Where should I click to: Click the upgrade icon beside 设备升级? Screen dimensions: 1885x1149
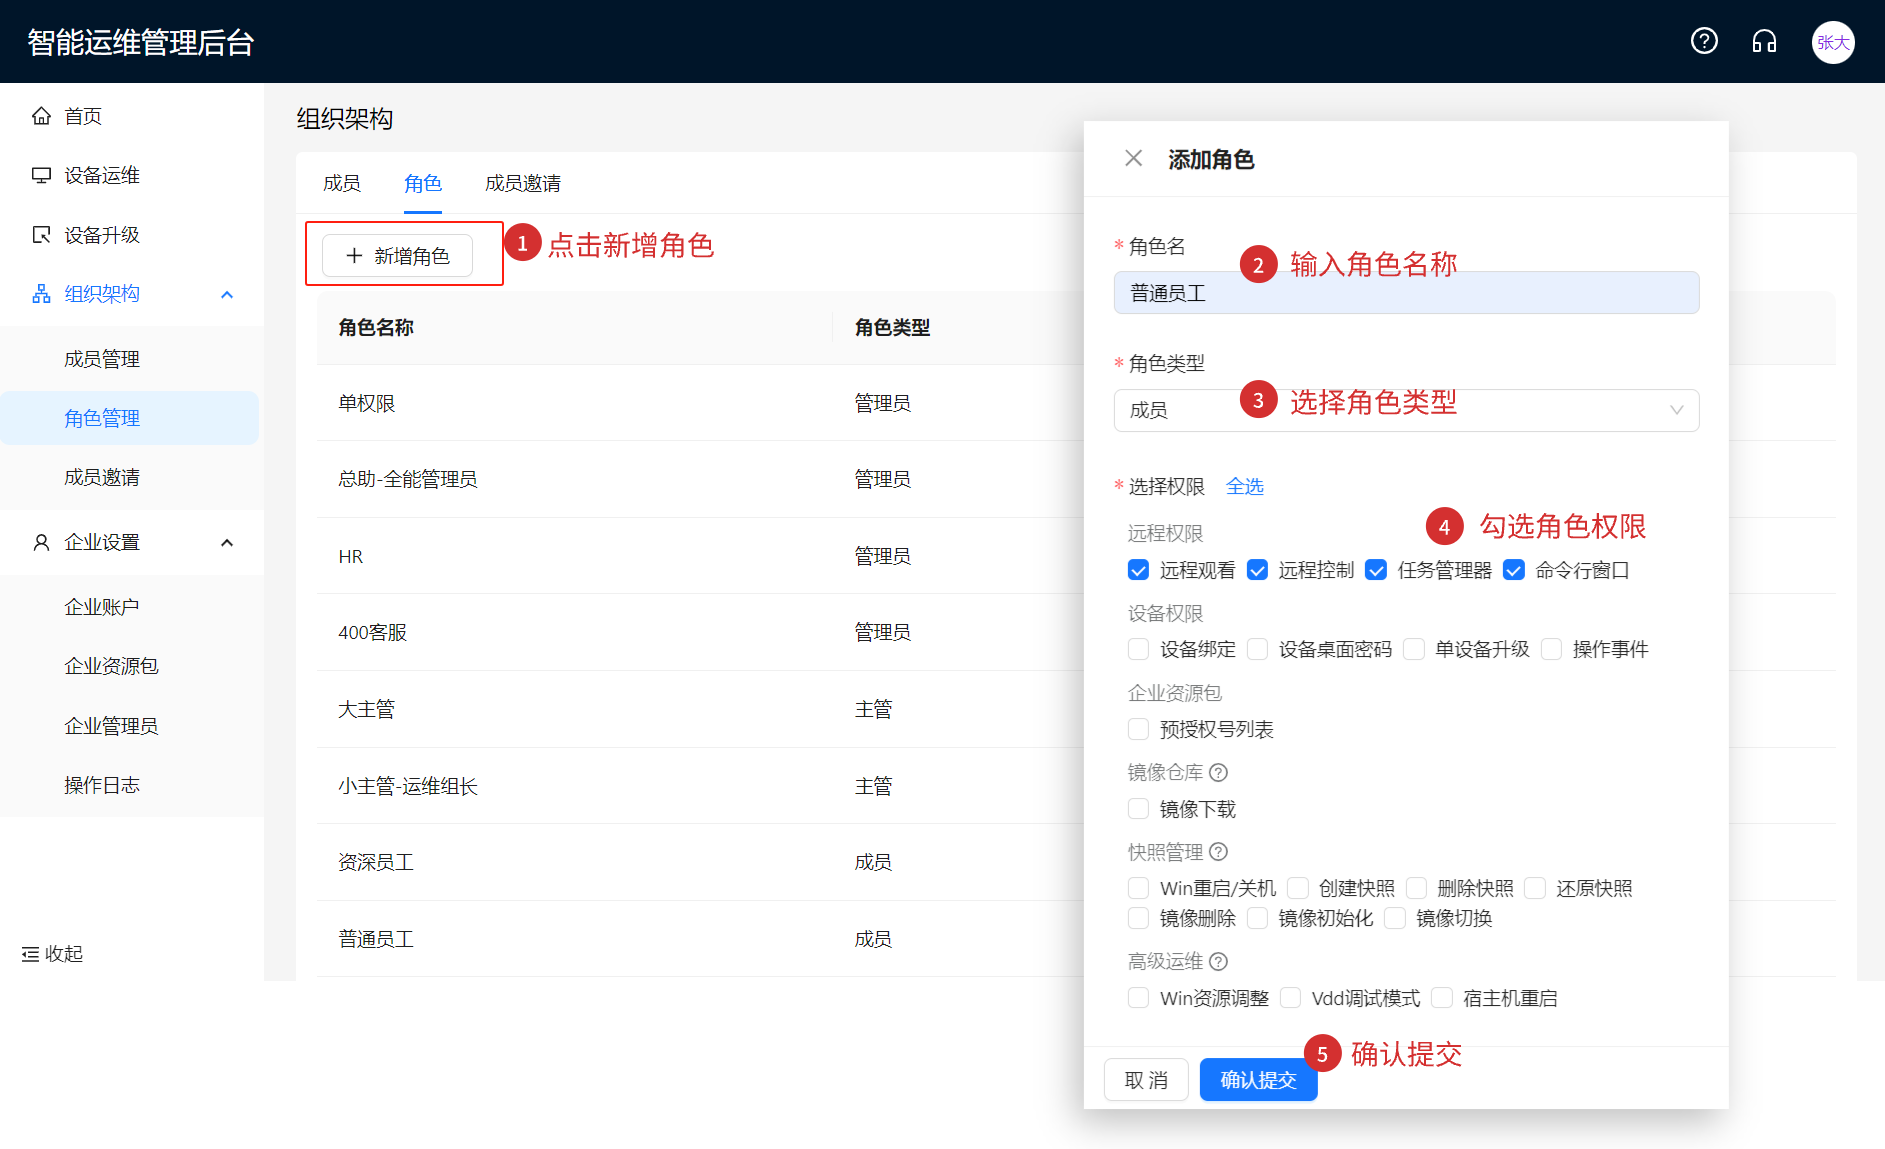click(x=41, y=235)
